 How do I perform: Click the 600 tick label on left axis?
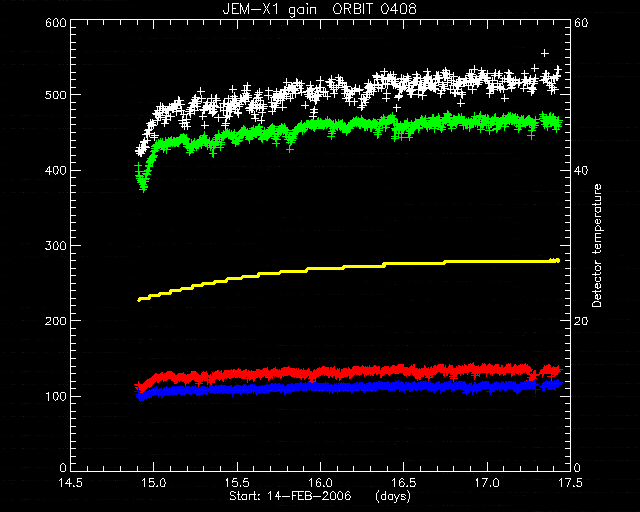point(56,23)
